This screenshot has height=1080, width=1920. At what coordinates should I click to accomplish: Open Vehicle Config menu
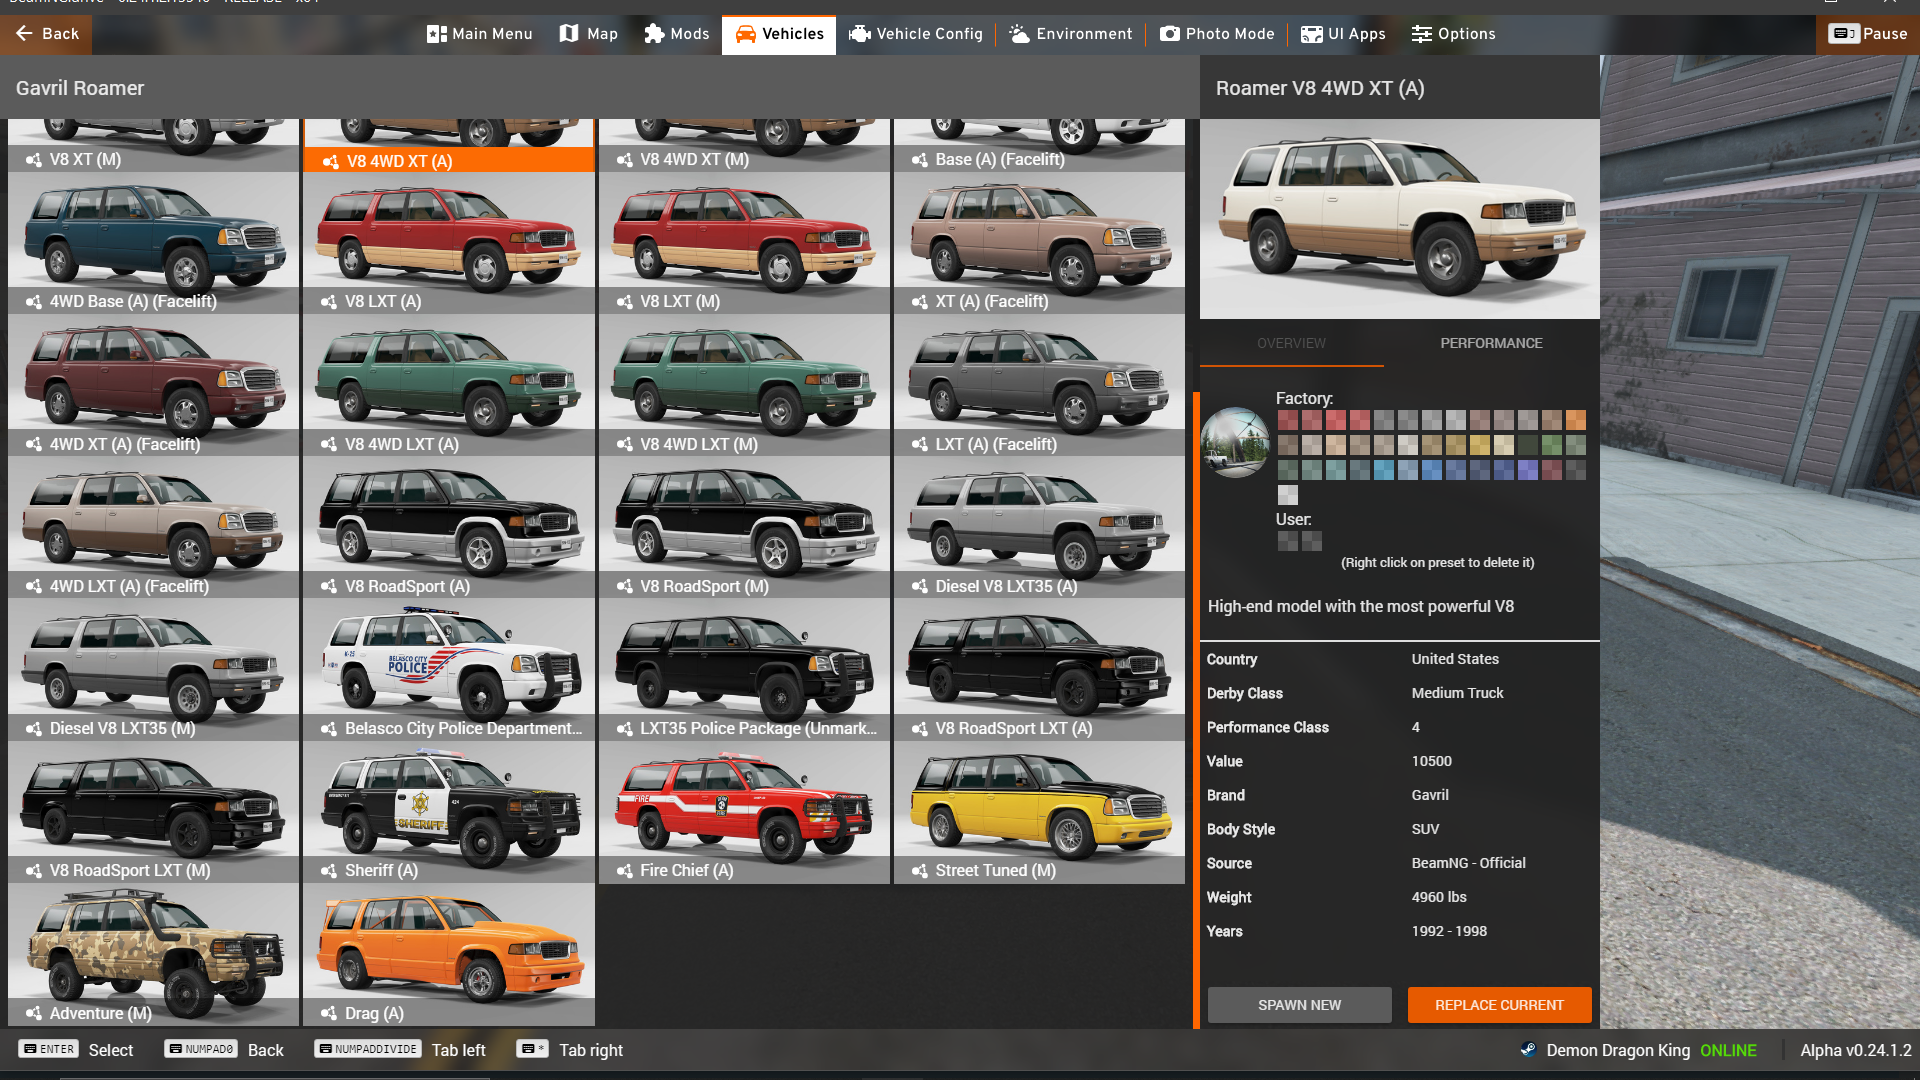[916, 34]
